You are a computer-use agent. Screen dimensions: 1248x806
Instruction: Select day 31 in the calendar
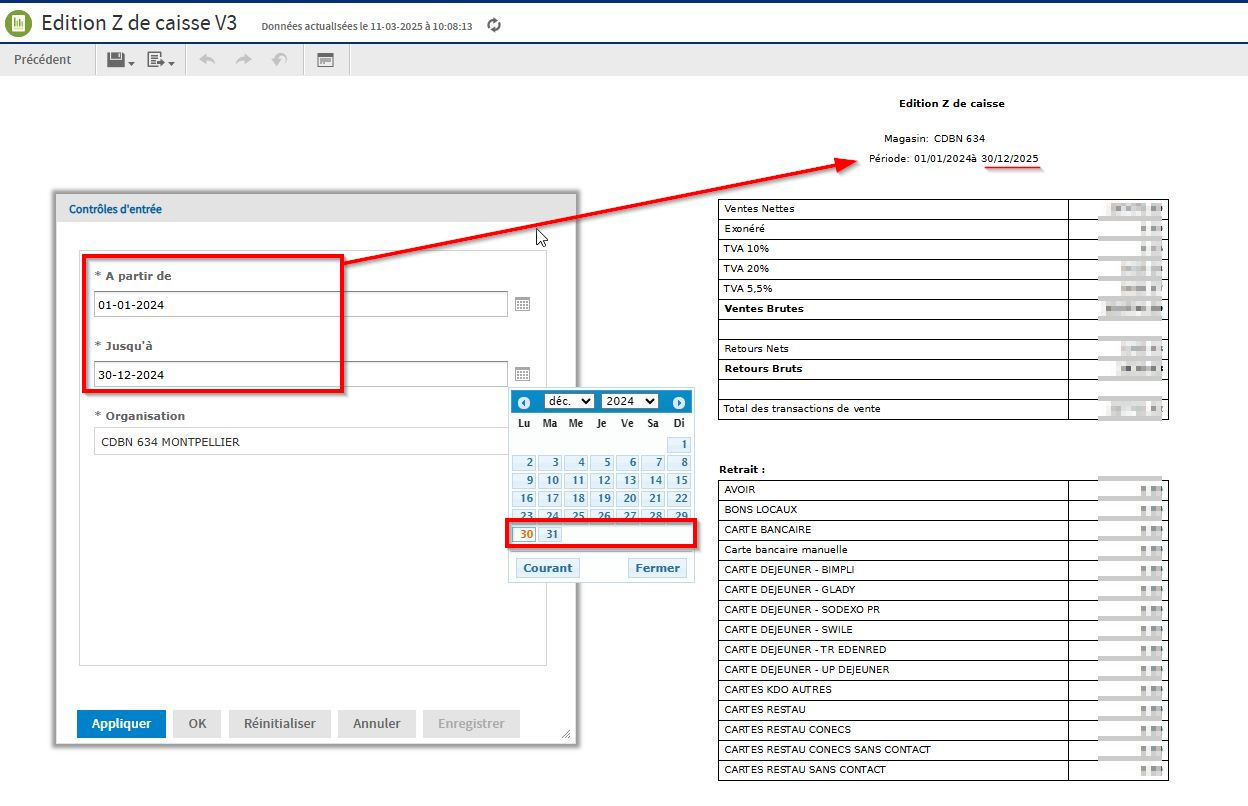551,534
